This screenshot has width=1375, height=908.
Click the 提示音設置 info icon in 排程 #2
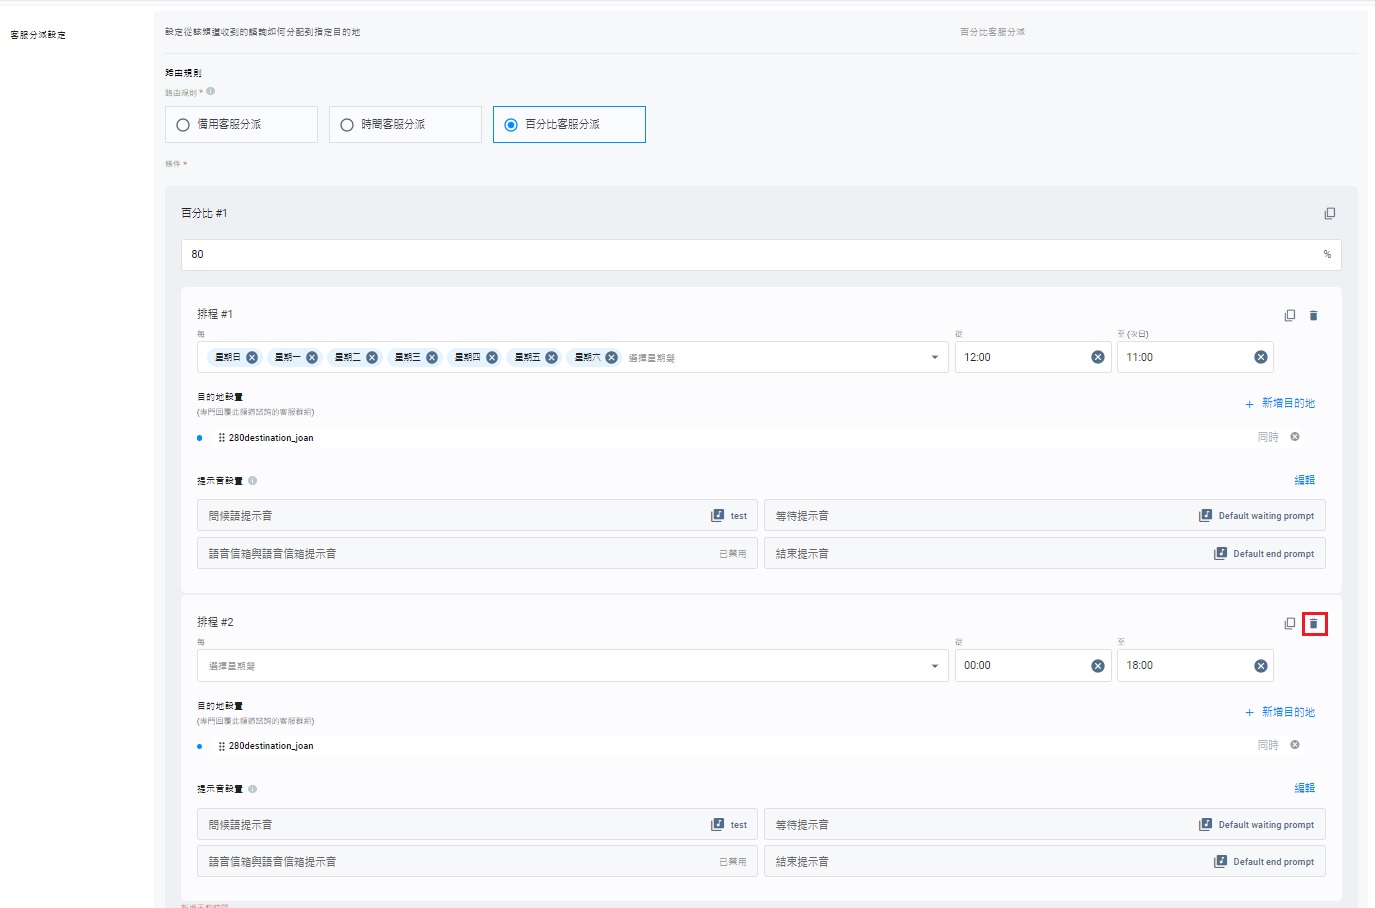pos(253,789)
